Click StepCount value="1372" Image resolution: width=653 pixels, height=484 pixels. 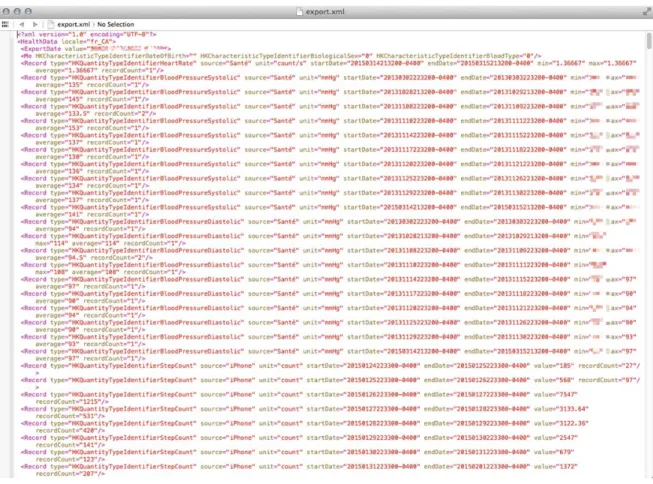coord(556,467)
